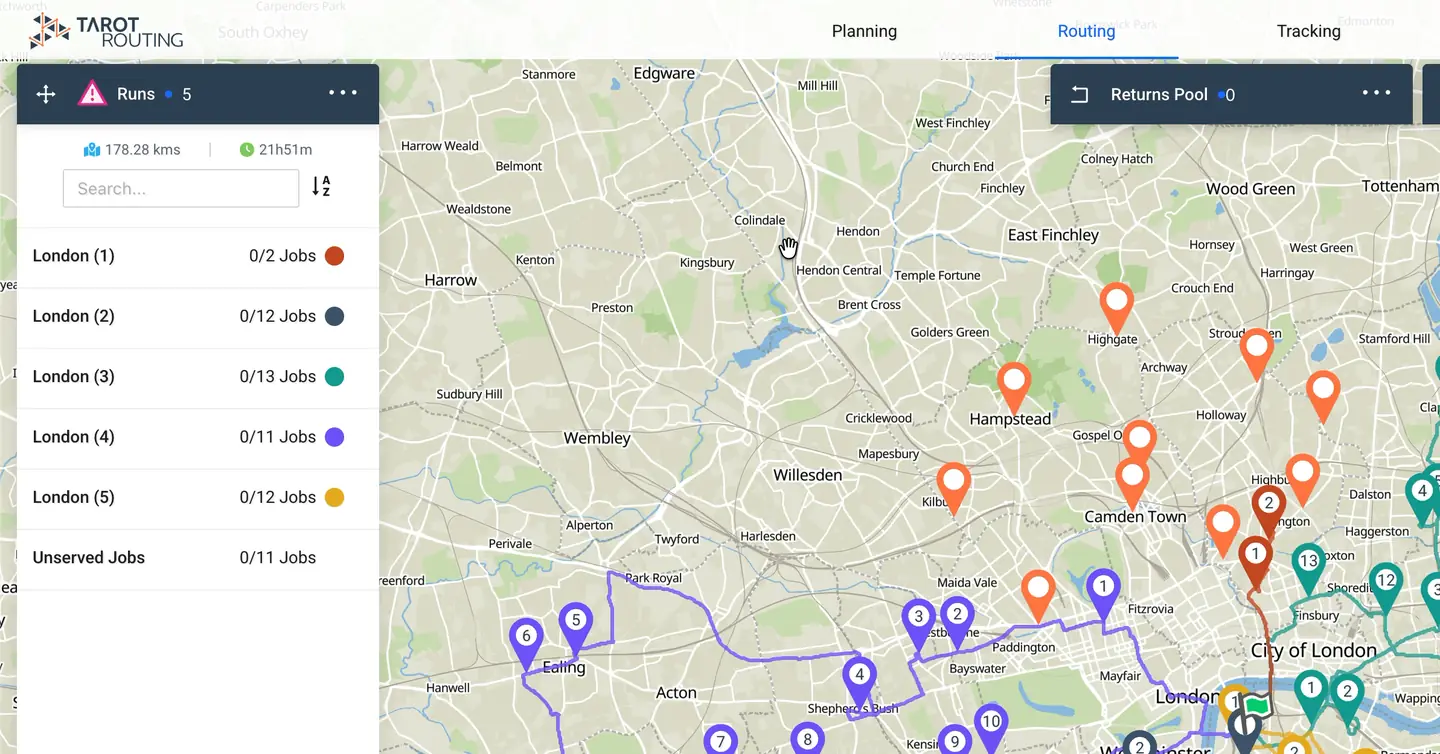Open the Runs panel three-dot menu
The image size is (1440, 754).
point(343,93)
